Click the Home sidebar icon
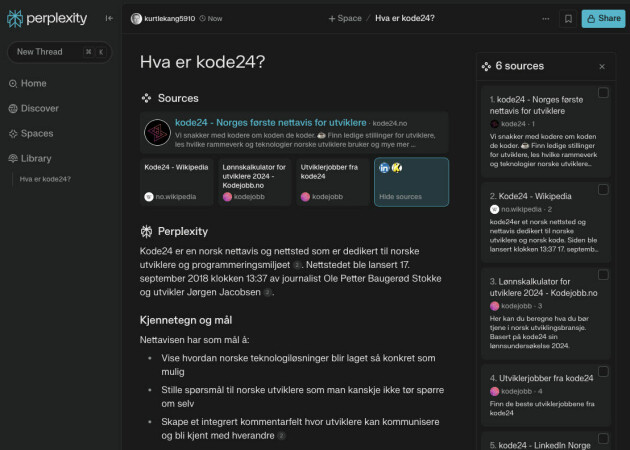 coord(13,84)
